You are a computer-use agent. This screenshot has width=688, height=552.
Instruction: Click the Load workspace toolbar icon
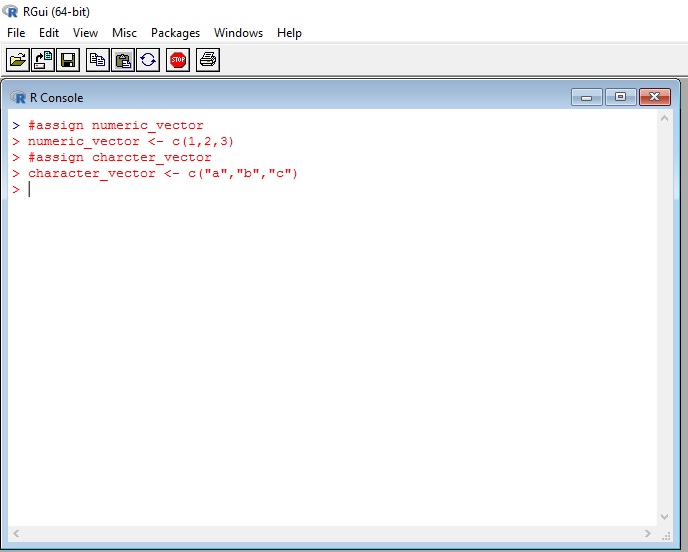(43, 60)
